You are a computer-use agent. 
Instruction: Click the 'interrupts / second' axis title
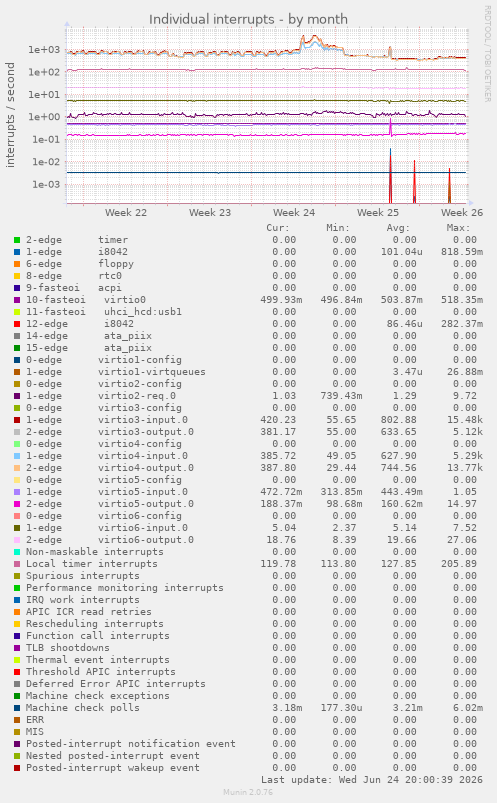[10, 115]
